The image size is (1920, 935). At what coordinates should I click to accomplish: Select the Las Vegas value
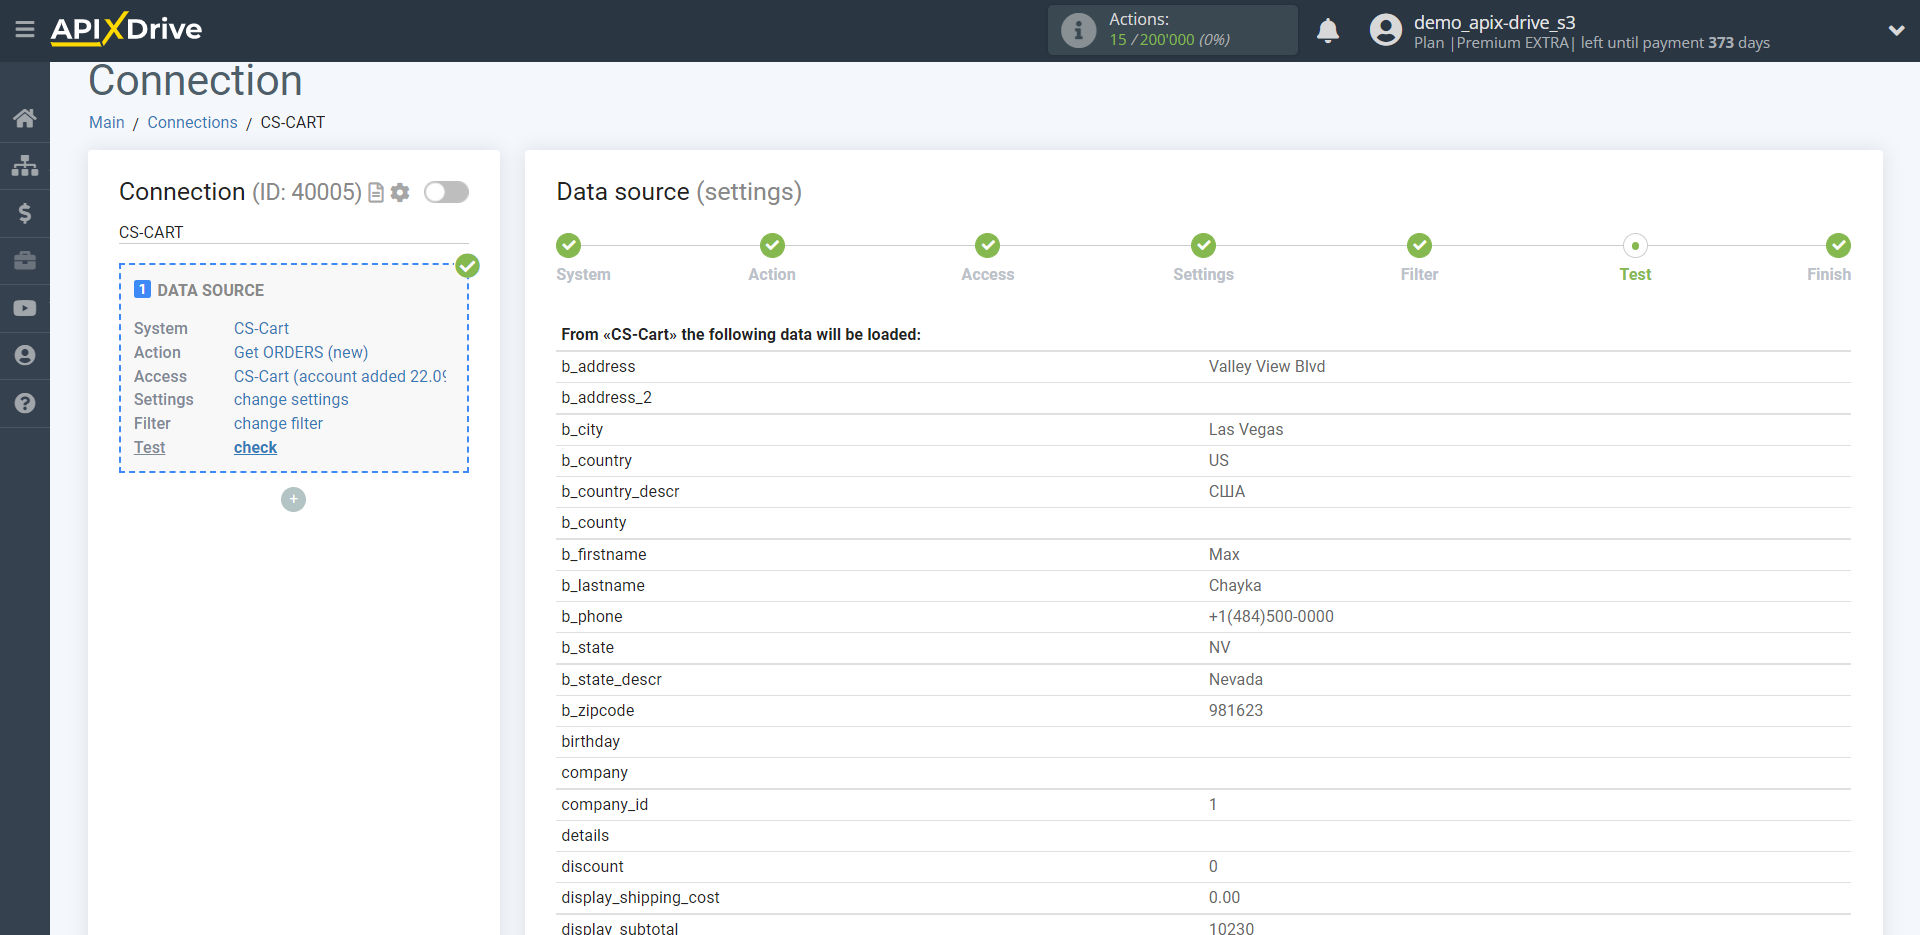tap(1245, 429)
